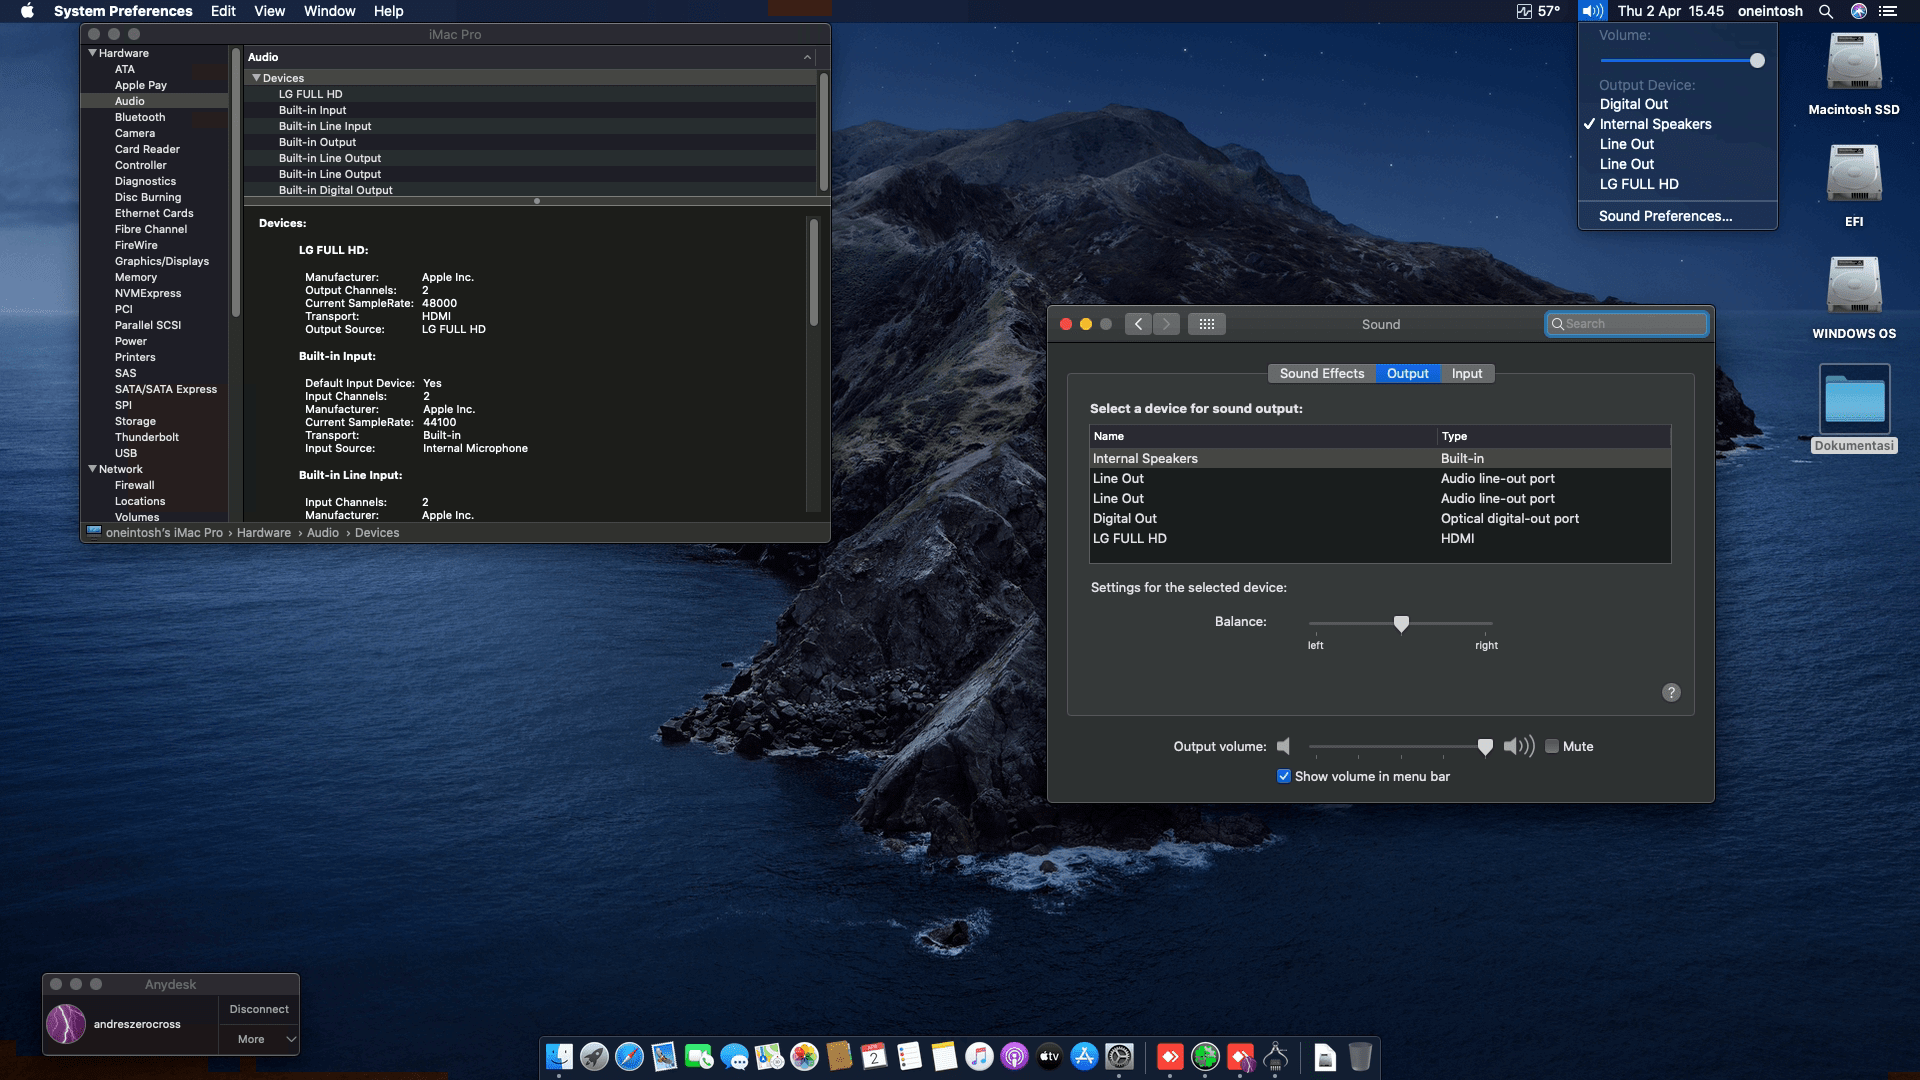Open Sound Preferences from volume menu
1920x1080 pixels.
pyautogui.click(x=1677, y=216)
